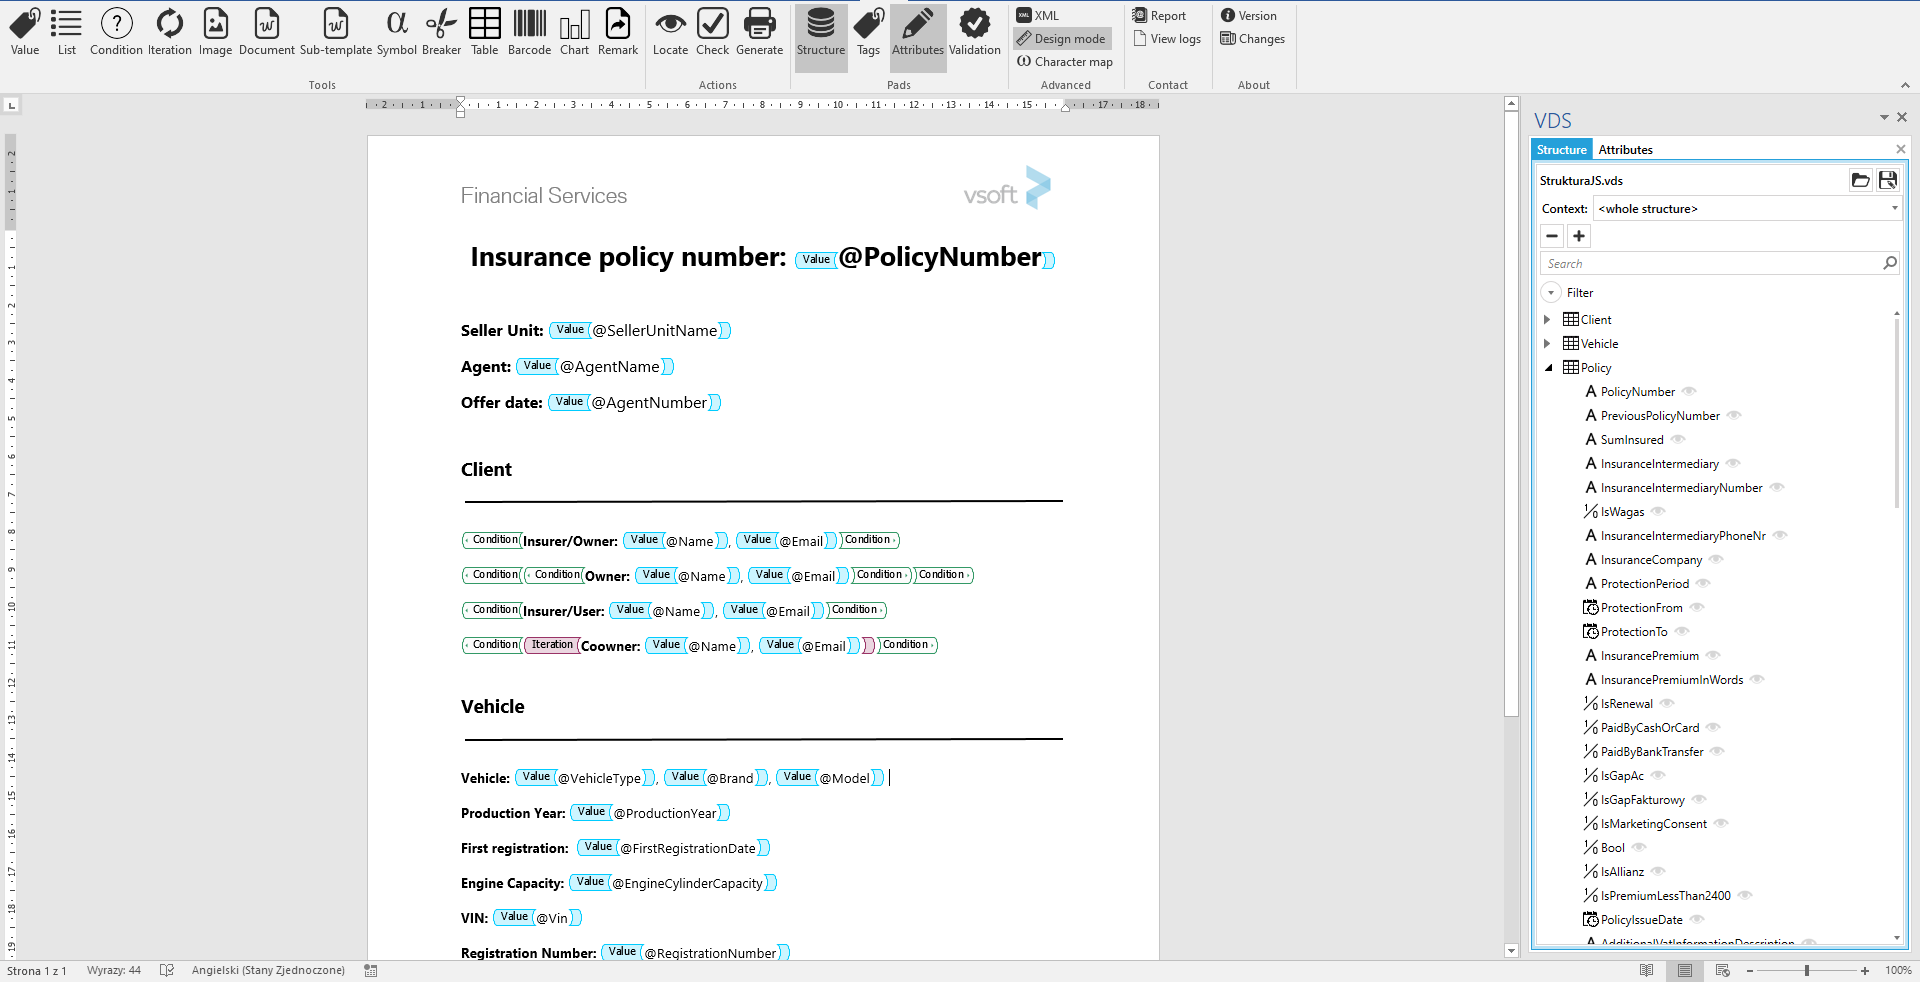Open a structure file with the folder icon
Viewport: 1920px width, 982px height.
point(1861,180)
